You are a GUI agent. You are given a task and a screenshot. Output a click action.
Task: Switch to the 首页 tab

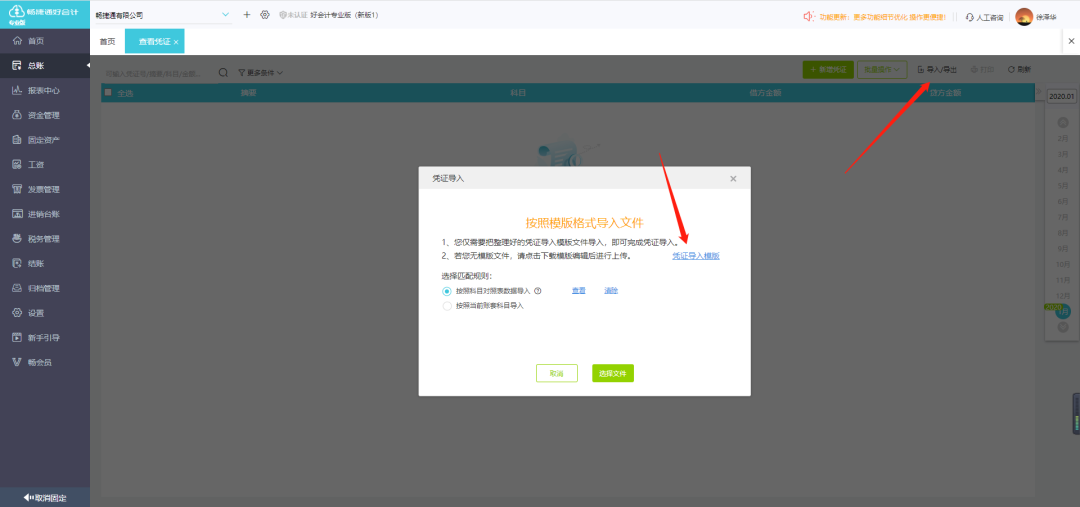(107, 42)
